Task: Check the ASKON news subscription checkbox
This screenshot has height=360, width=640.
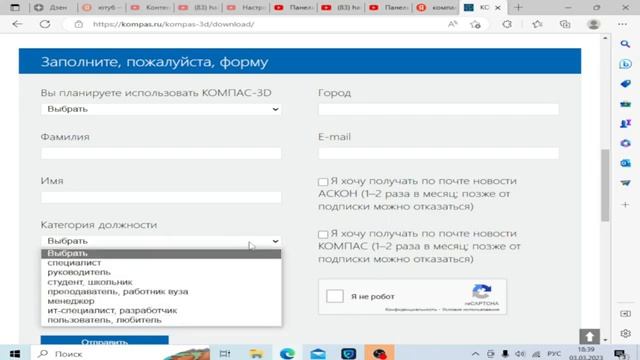Action: (x=323, y=182)
